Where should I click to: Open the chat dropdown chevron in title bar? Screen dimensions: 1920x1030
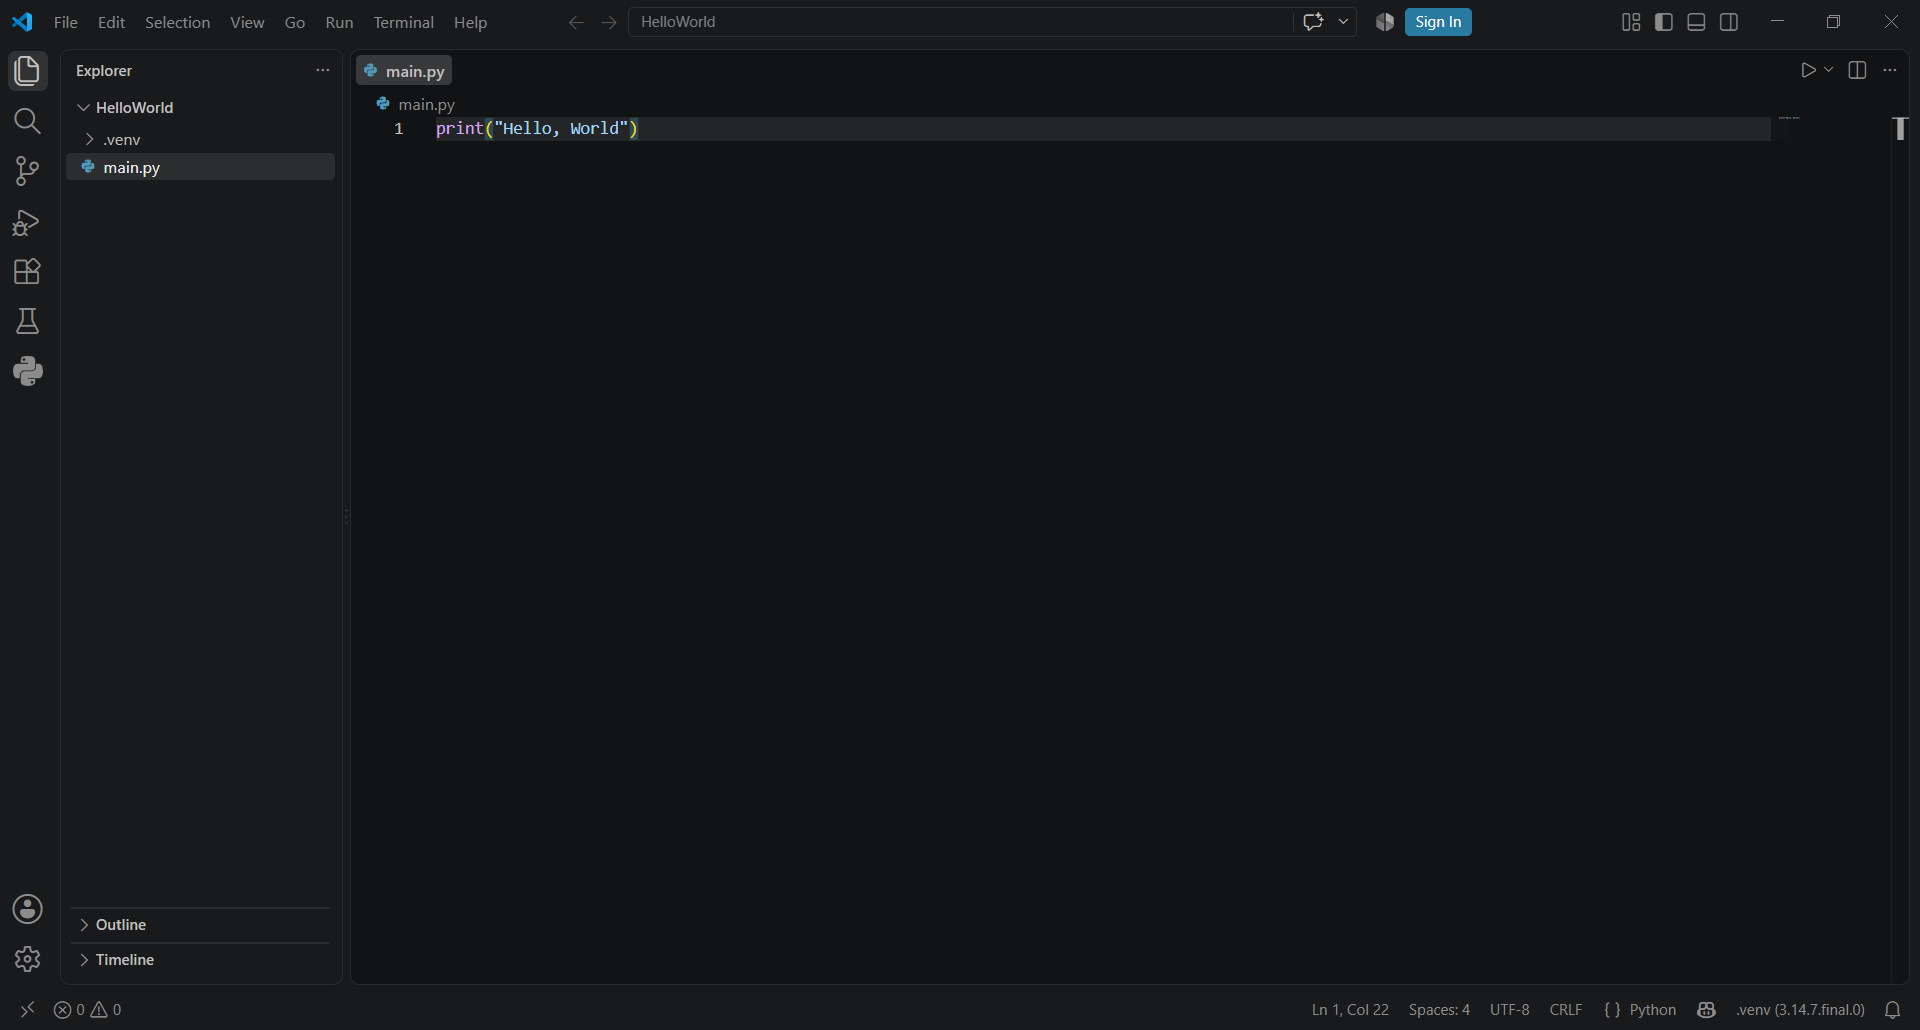pos(1343,22)
